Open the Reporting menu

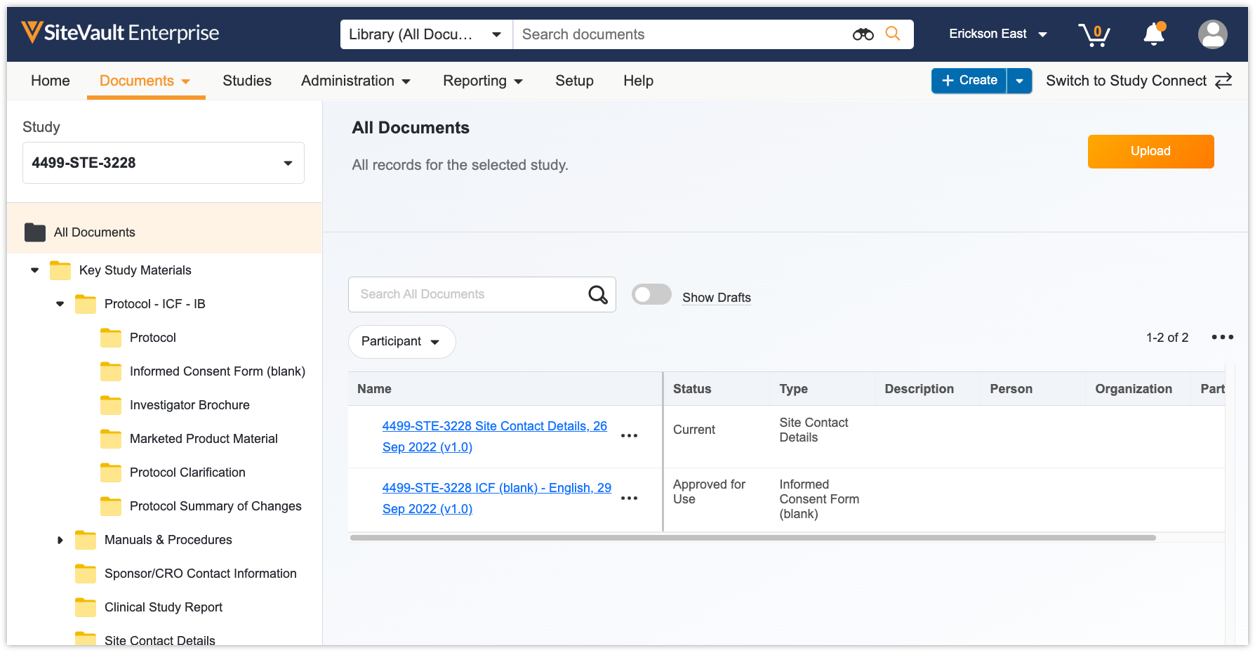(483, 81)
